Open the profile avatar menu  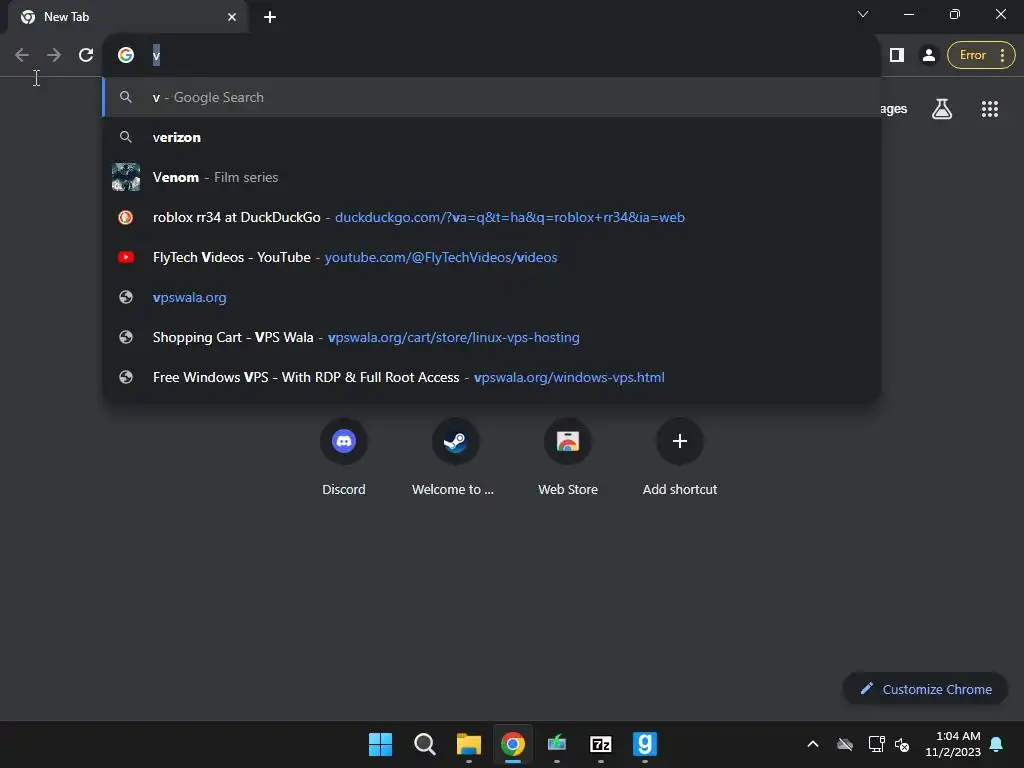click(928, 56)
